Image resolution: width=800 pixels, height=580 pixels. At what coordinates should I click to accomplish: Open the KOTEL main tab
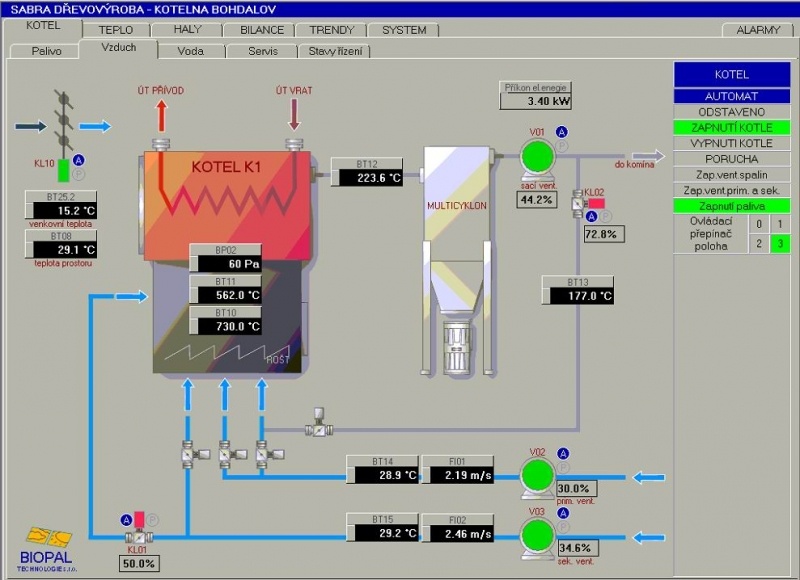(43, 26)
